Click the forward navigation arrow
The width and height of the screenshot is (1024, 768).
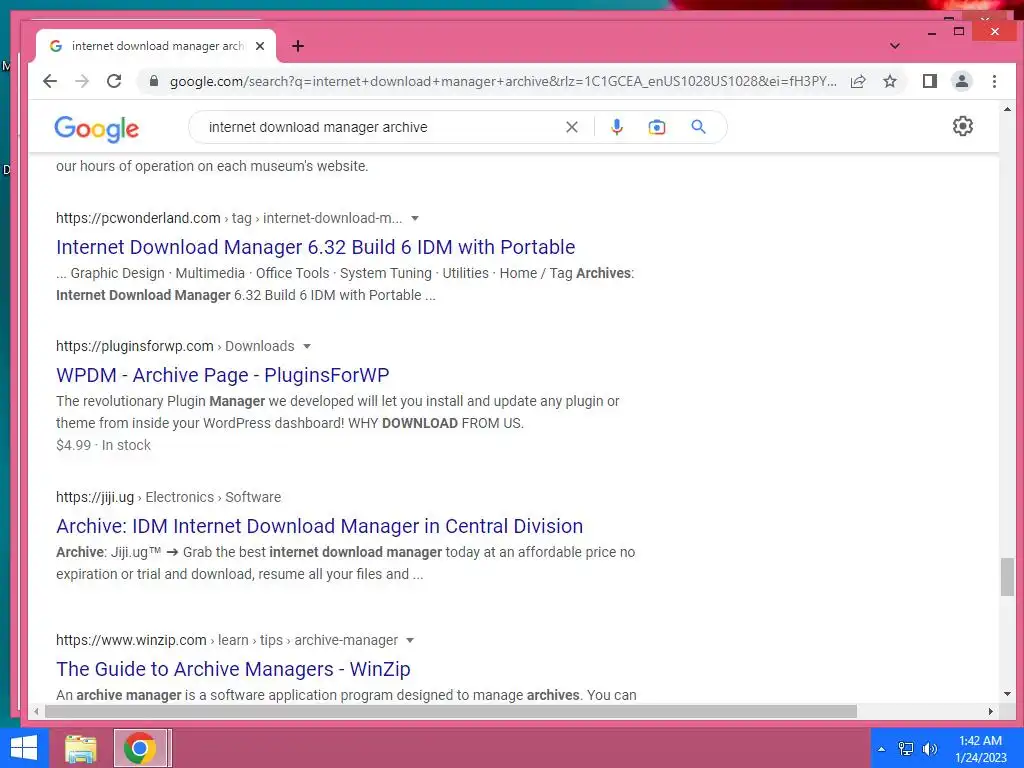82,81
